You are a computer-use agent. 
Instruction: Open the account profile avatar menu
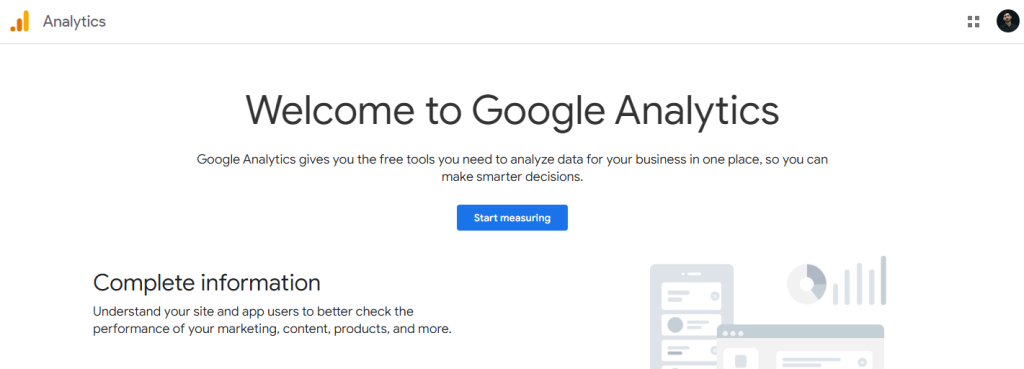pos(1008,22)
